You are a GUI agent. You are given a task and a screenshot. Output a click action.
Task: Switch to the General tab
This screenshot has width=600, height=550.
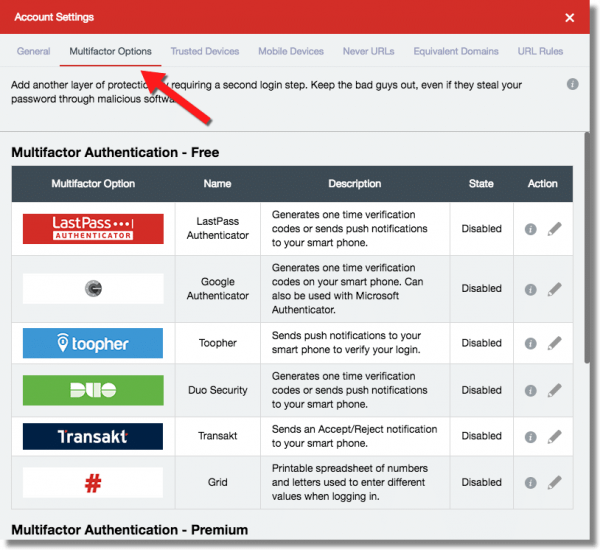[33, 51]
